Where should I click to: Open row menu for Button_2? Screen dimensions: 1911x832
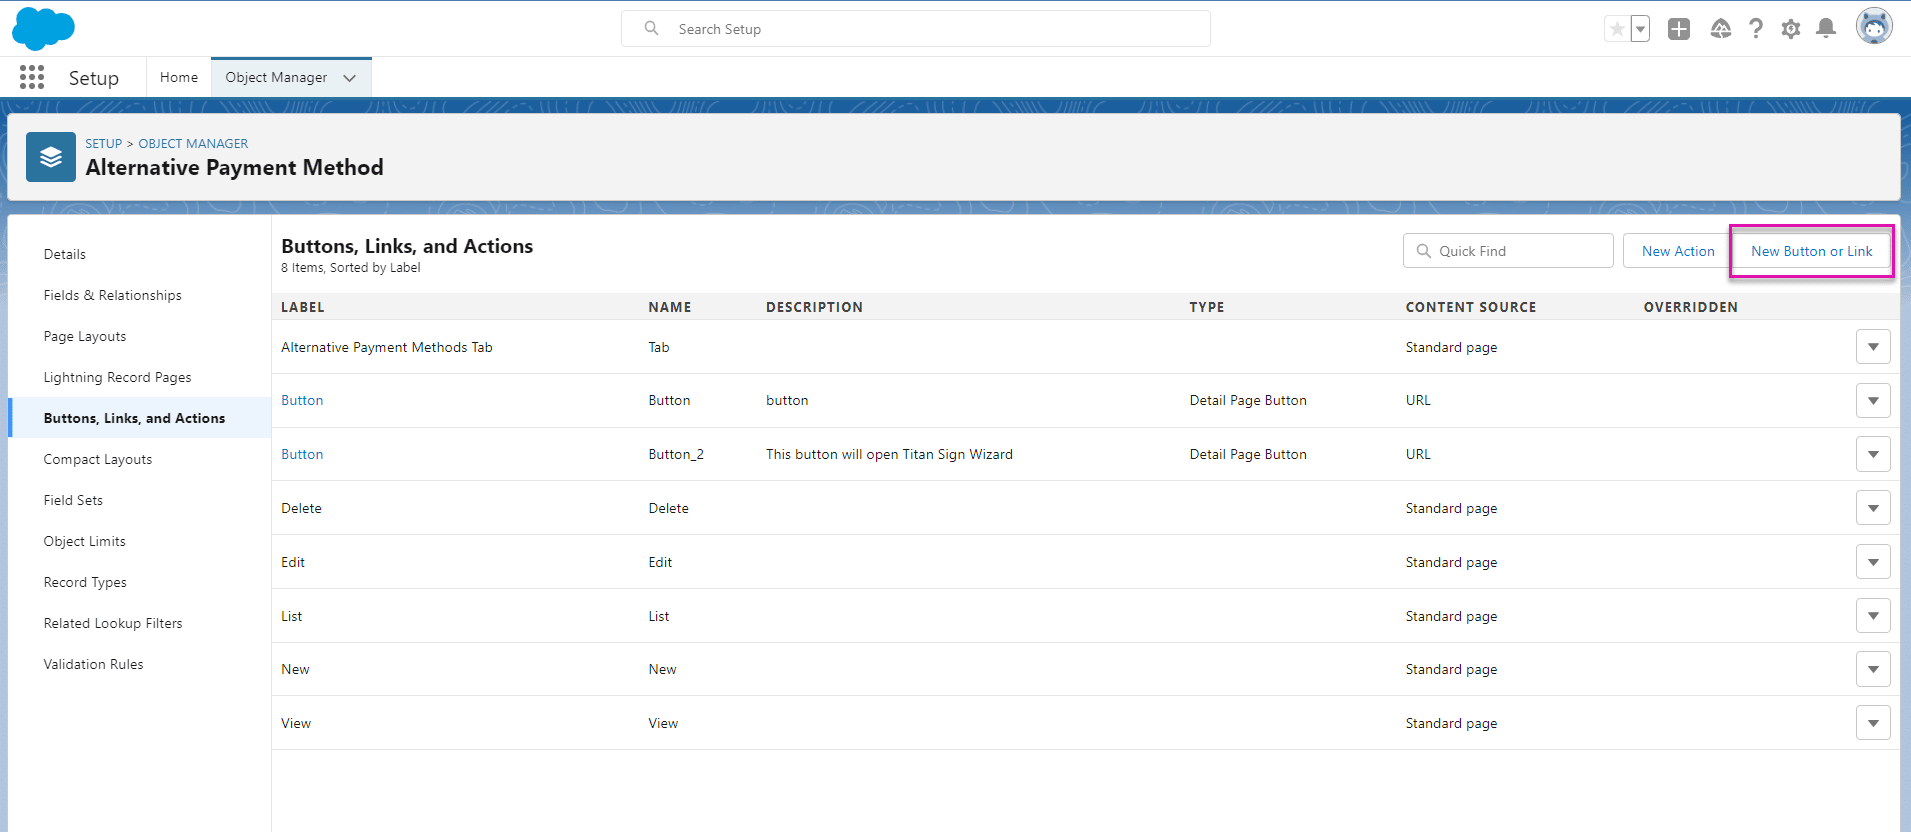click(x=1872, y=454)
